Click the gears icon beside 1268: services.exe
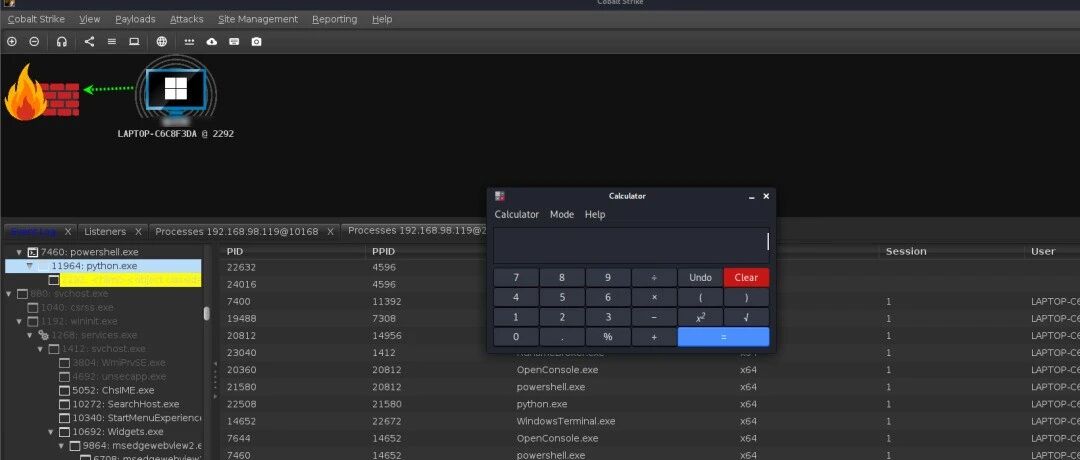The image size is (1080, 460). (43, 335)
